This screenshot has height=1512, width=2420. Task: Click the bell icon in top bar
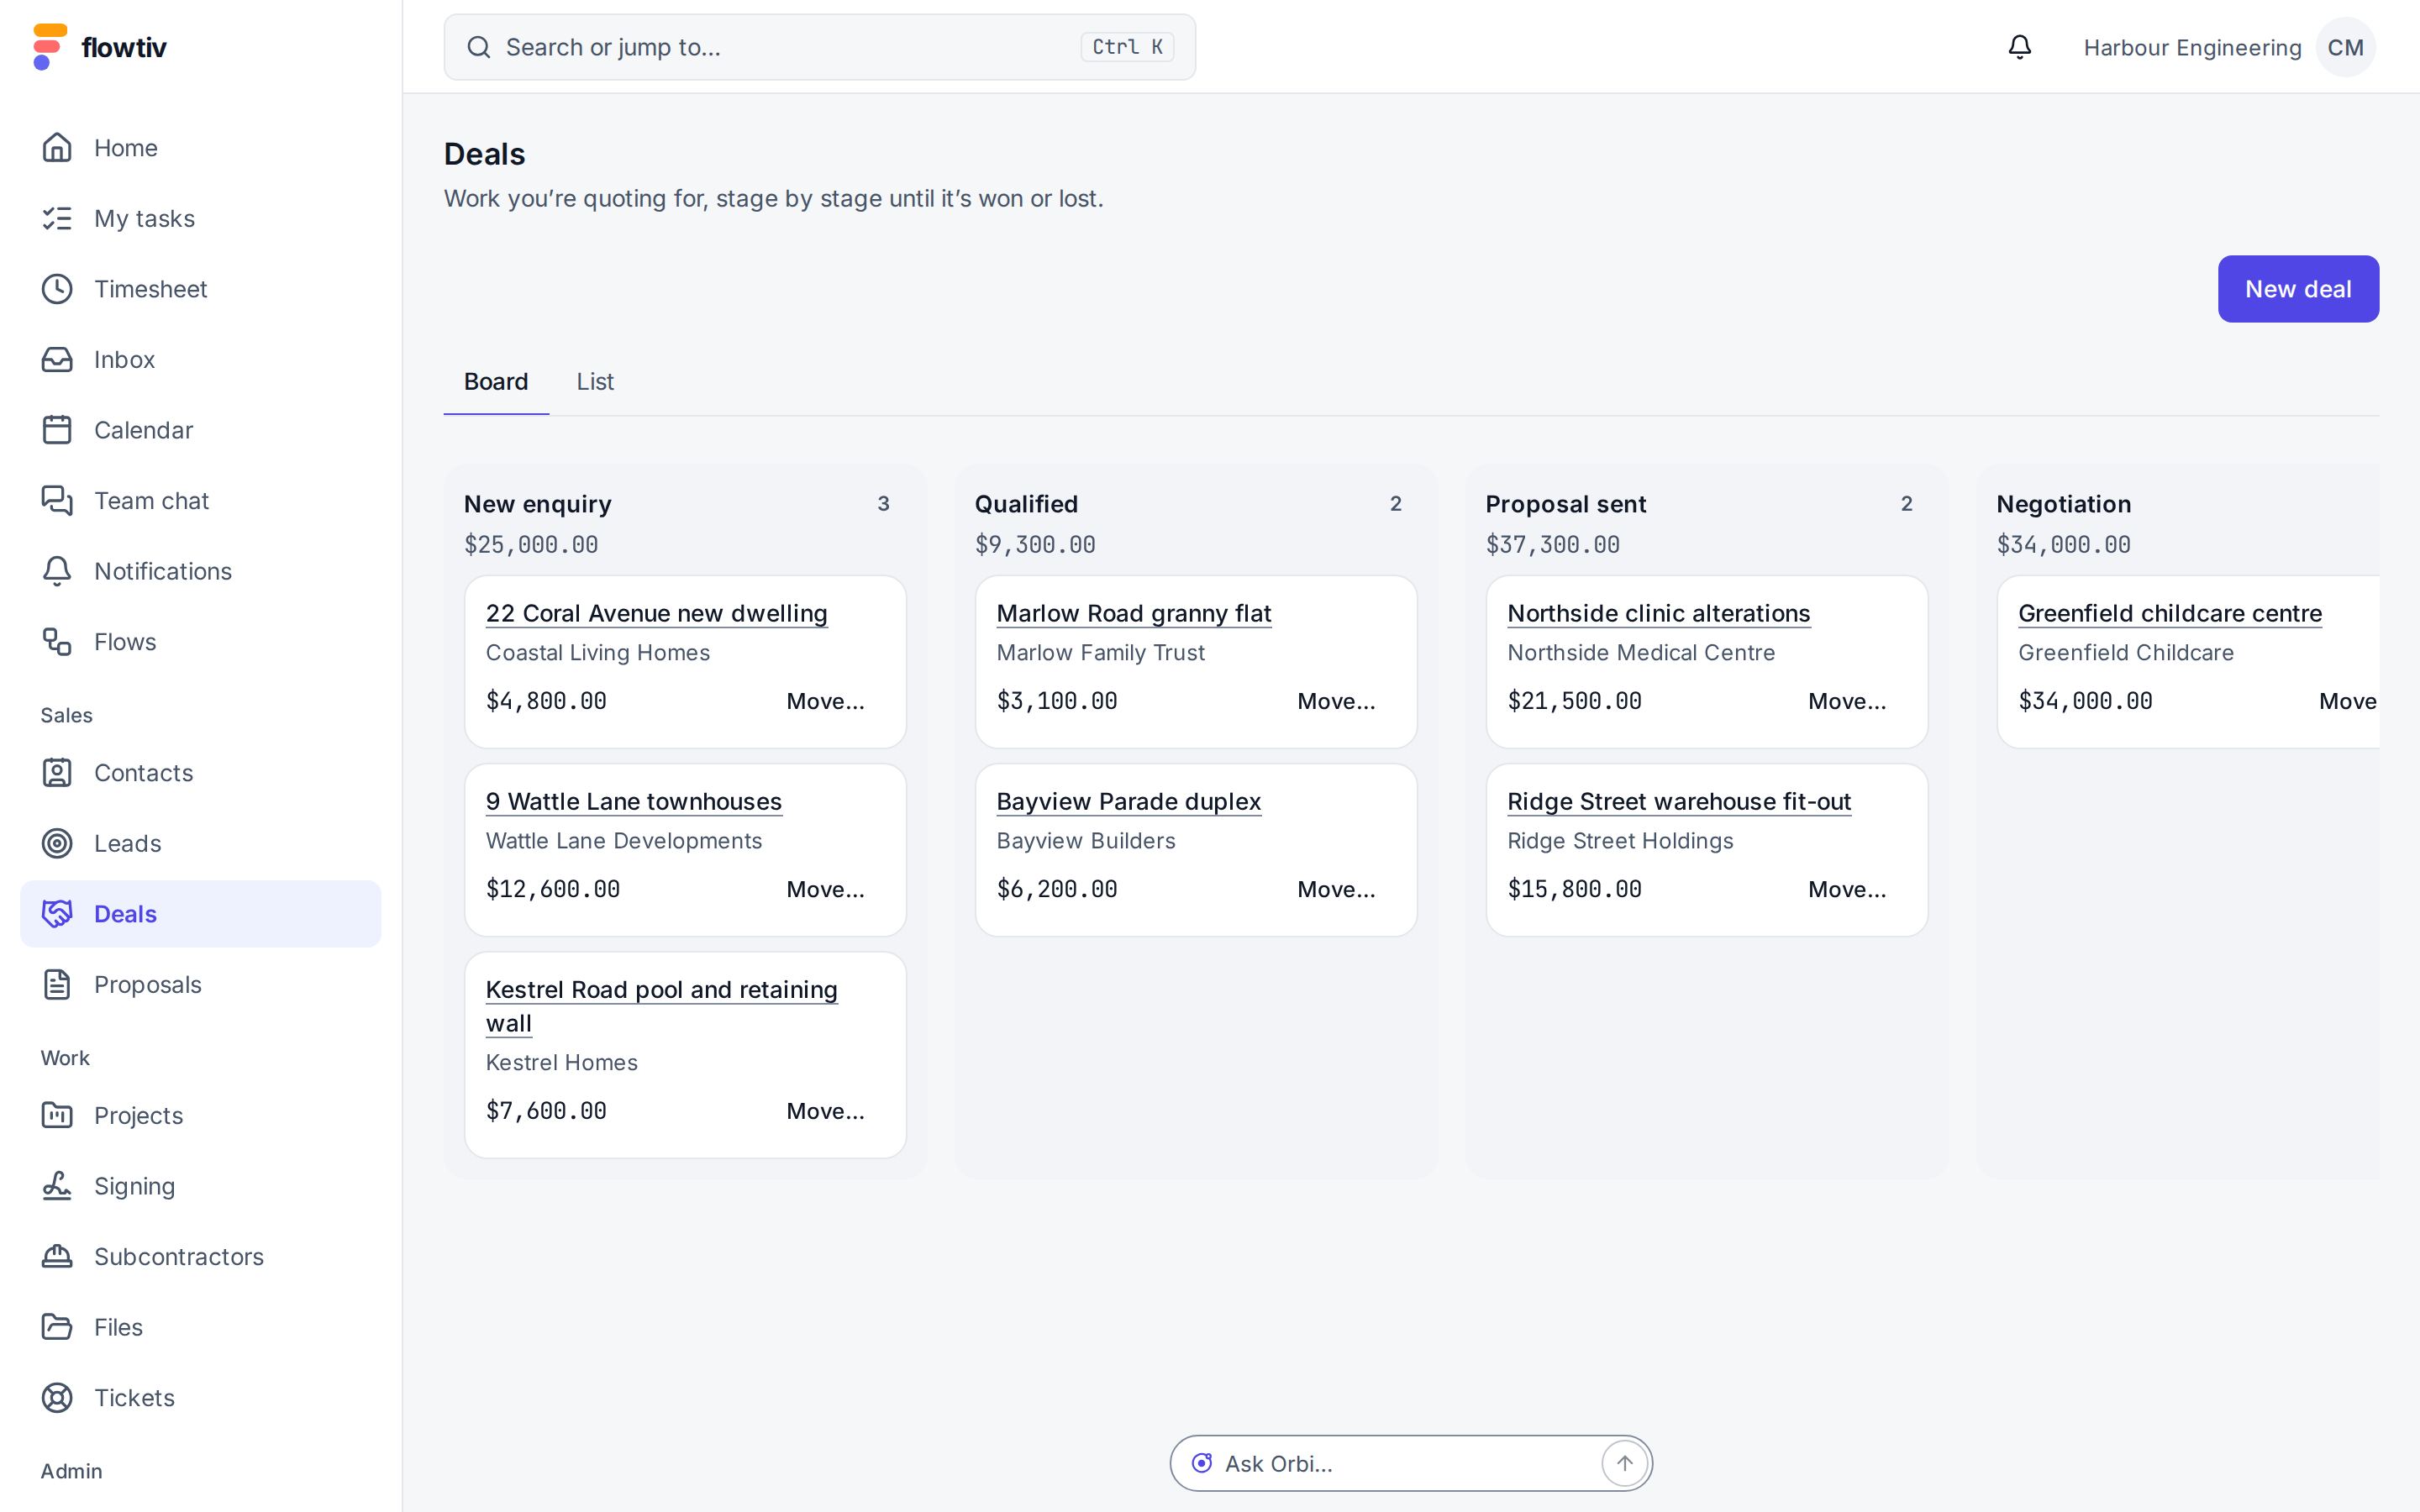point(2020,47)
